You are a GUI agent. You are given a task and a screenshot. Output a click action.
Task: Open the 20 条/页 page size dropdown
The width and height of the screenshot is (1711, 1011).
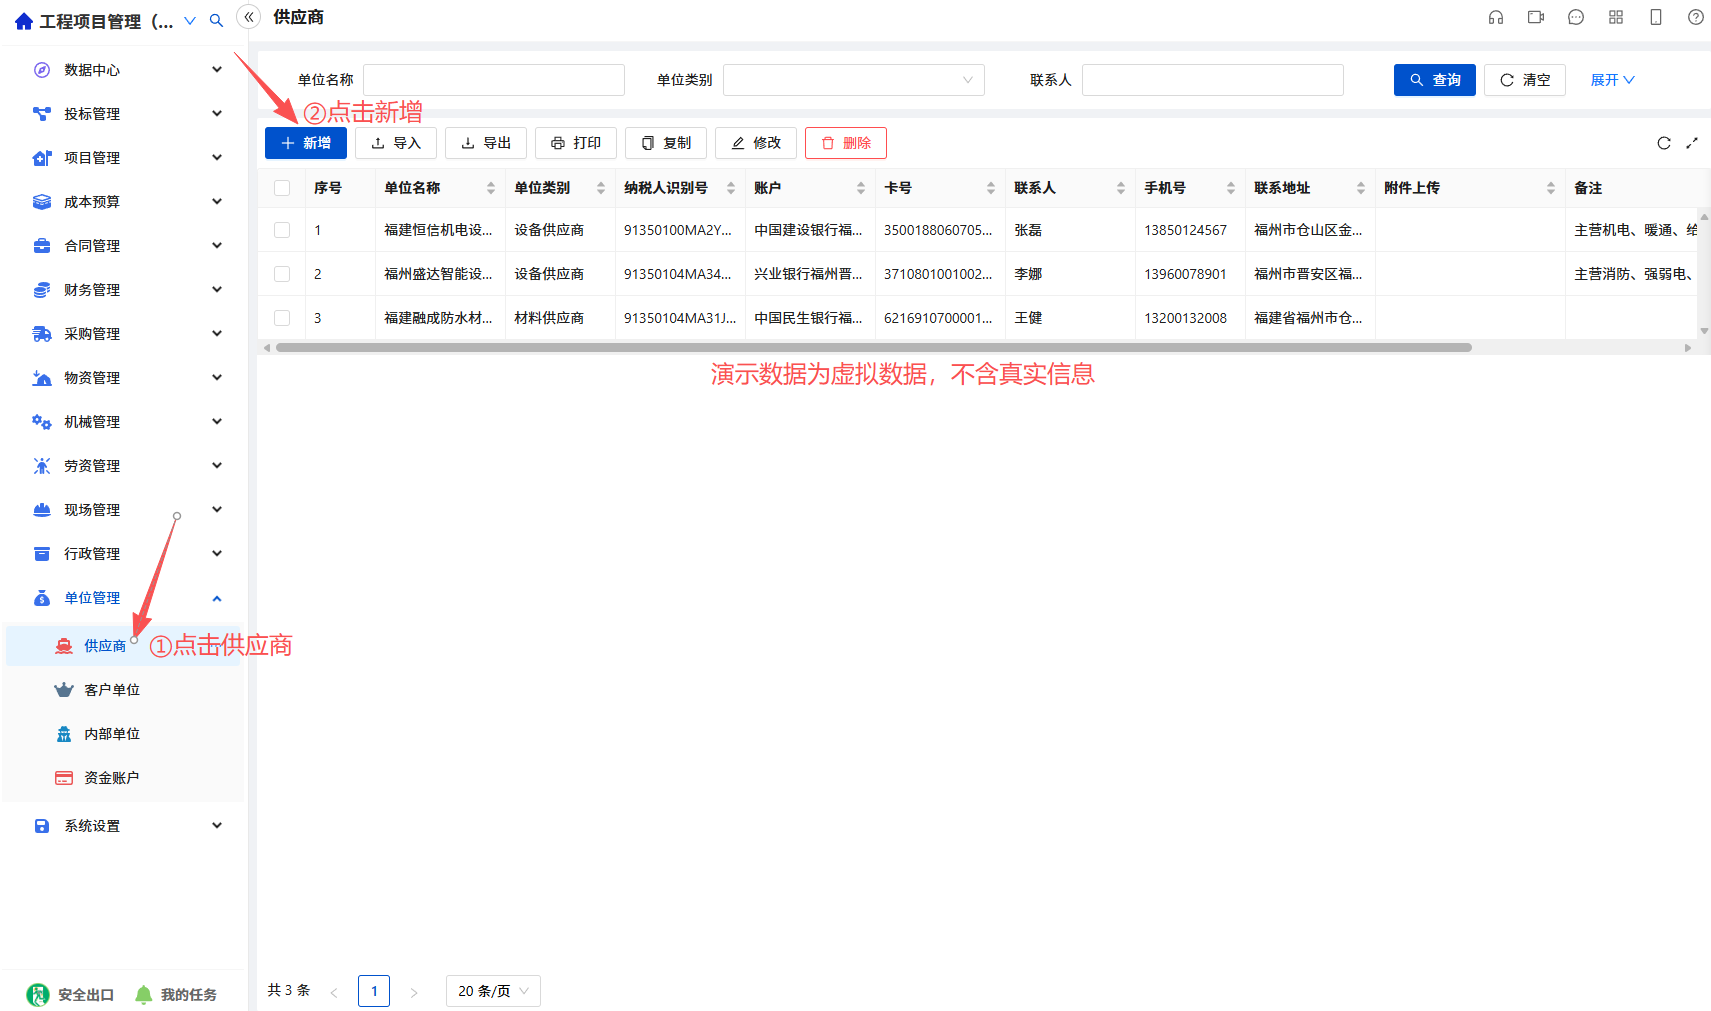point(493,991)
